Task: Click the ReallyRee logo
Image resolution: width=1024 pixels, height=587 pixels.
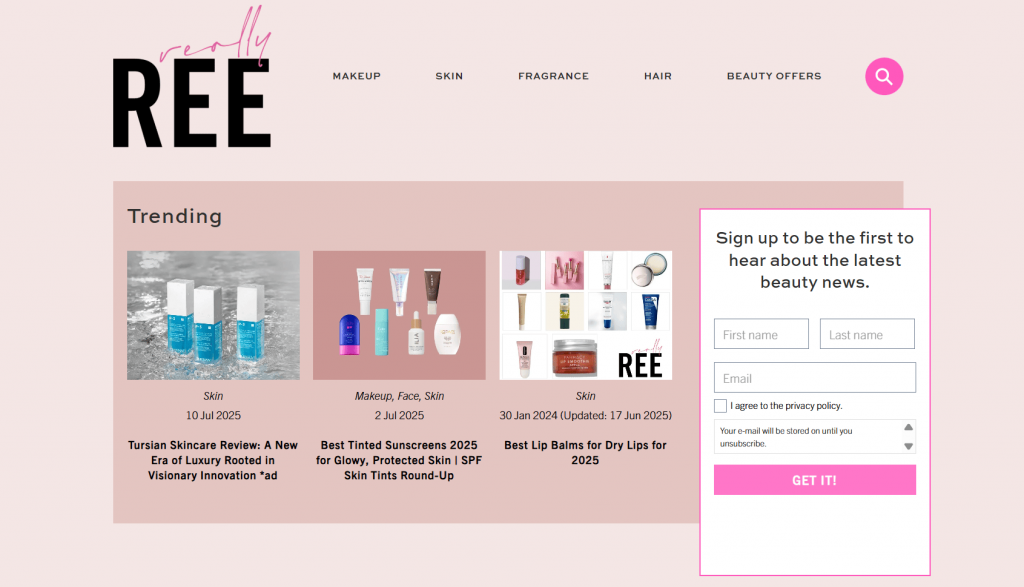Action: pyautogui.click(x=192, y=90)
